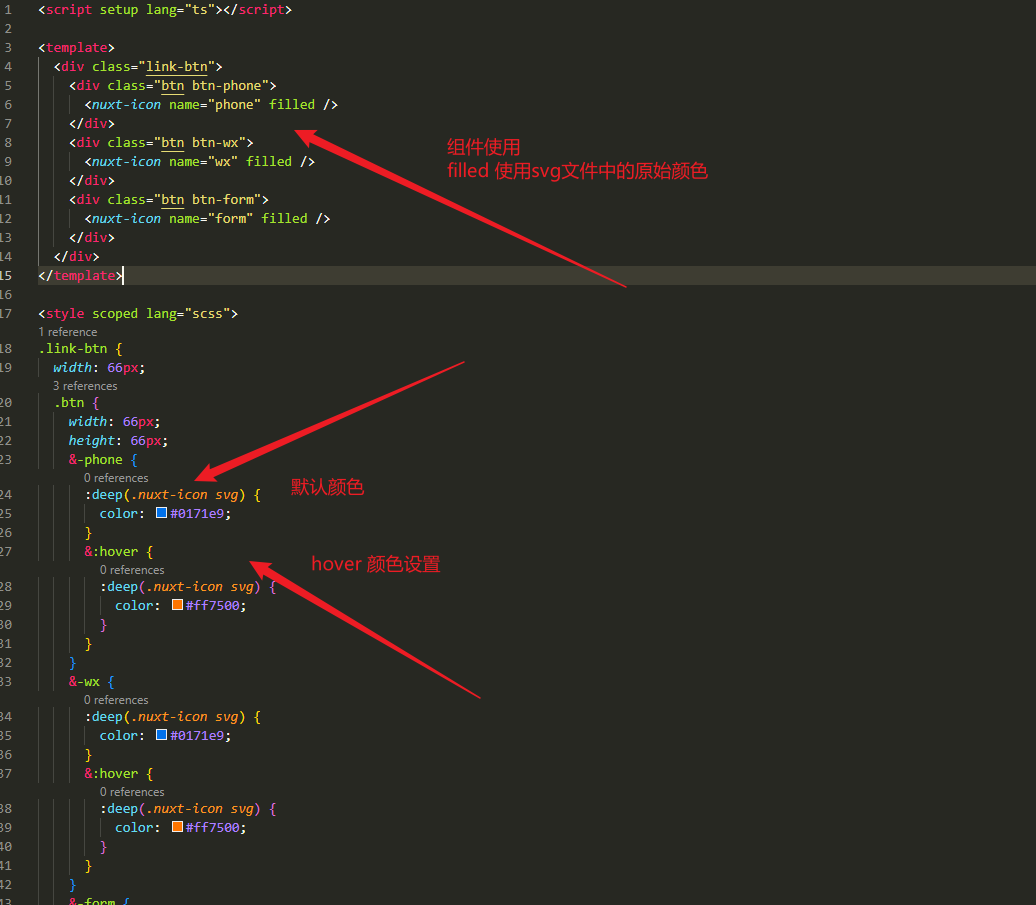
Task: Open orange #ff7500 swatch on line 29
Action: (x=177, y=604)
